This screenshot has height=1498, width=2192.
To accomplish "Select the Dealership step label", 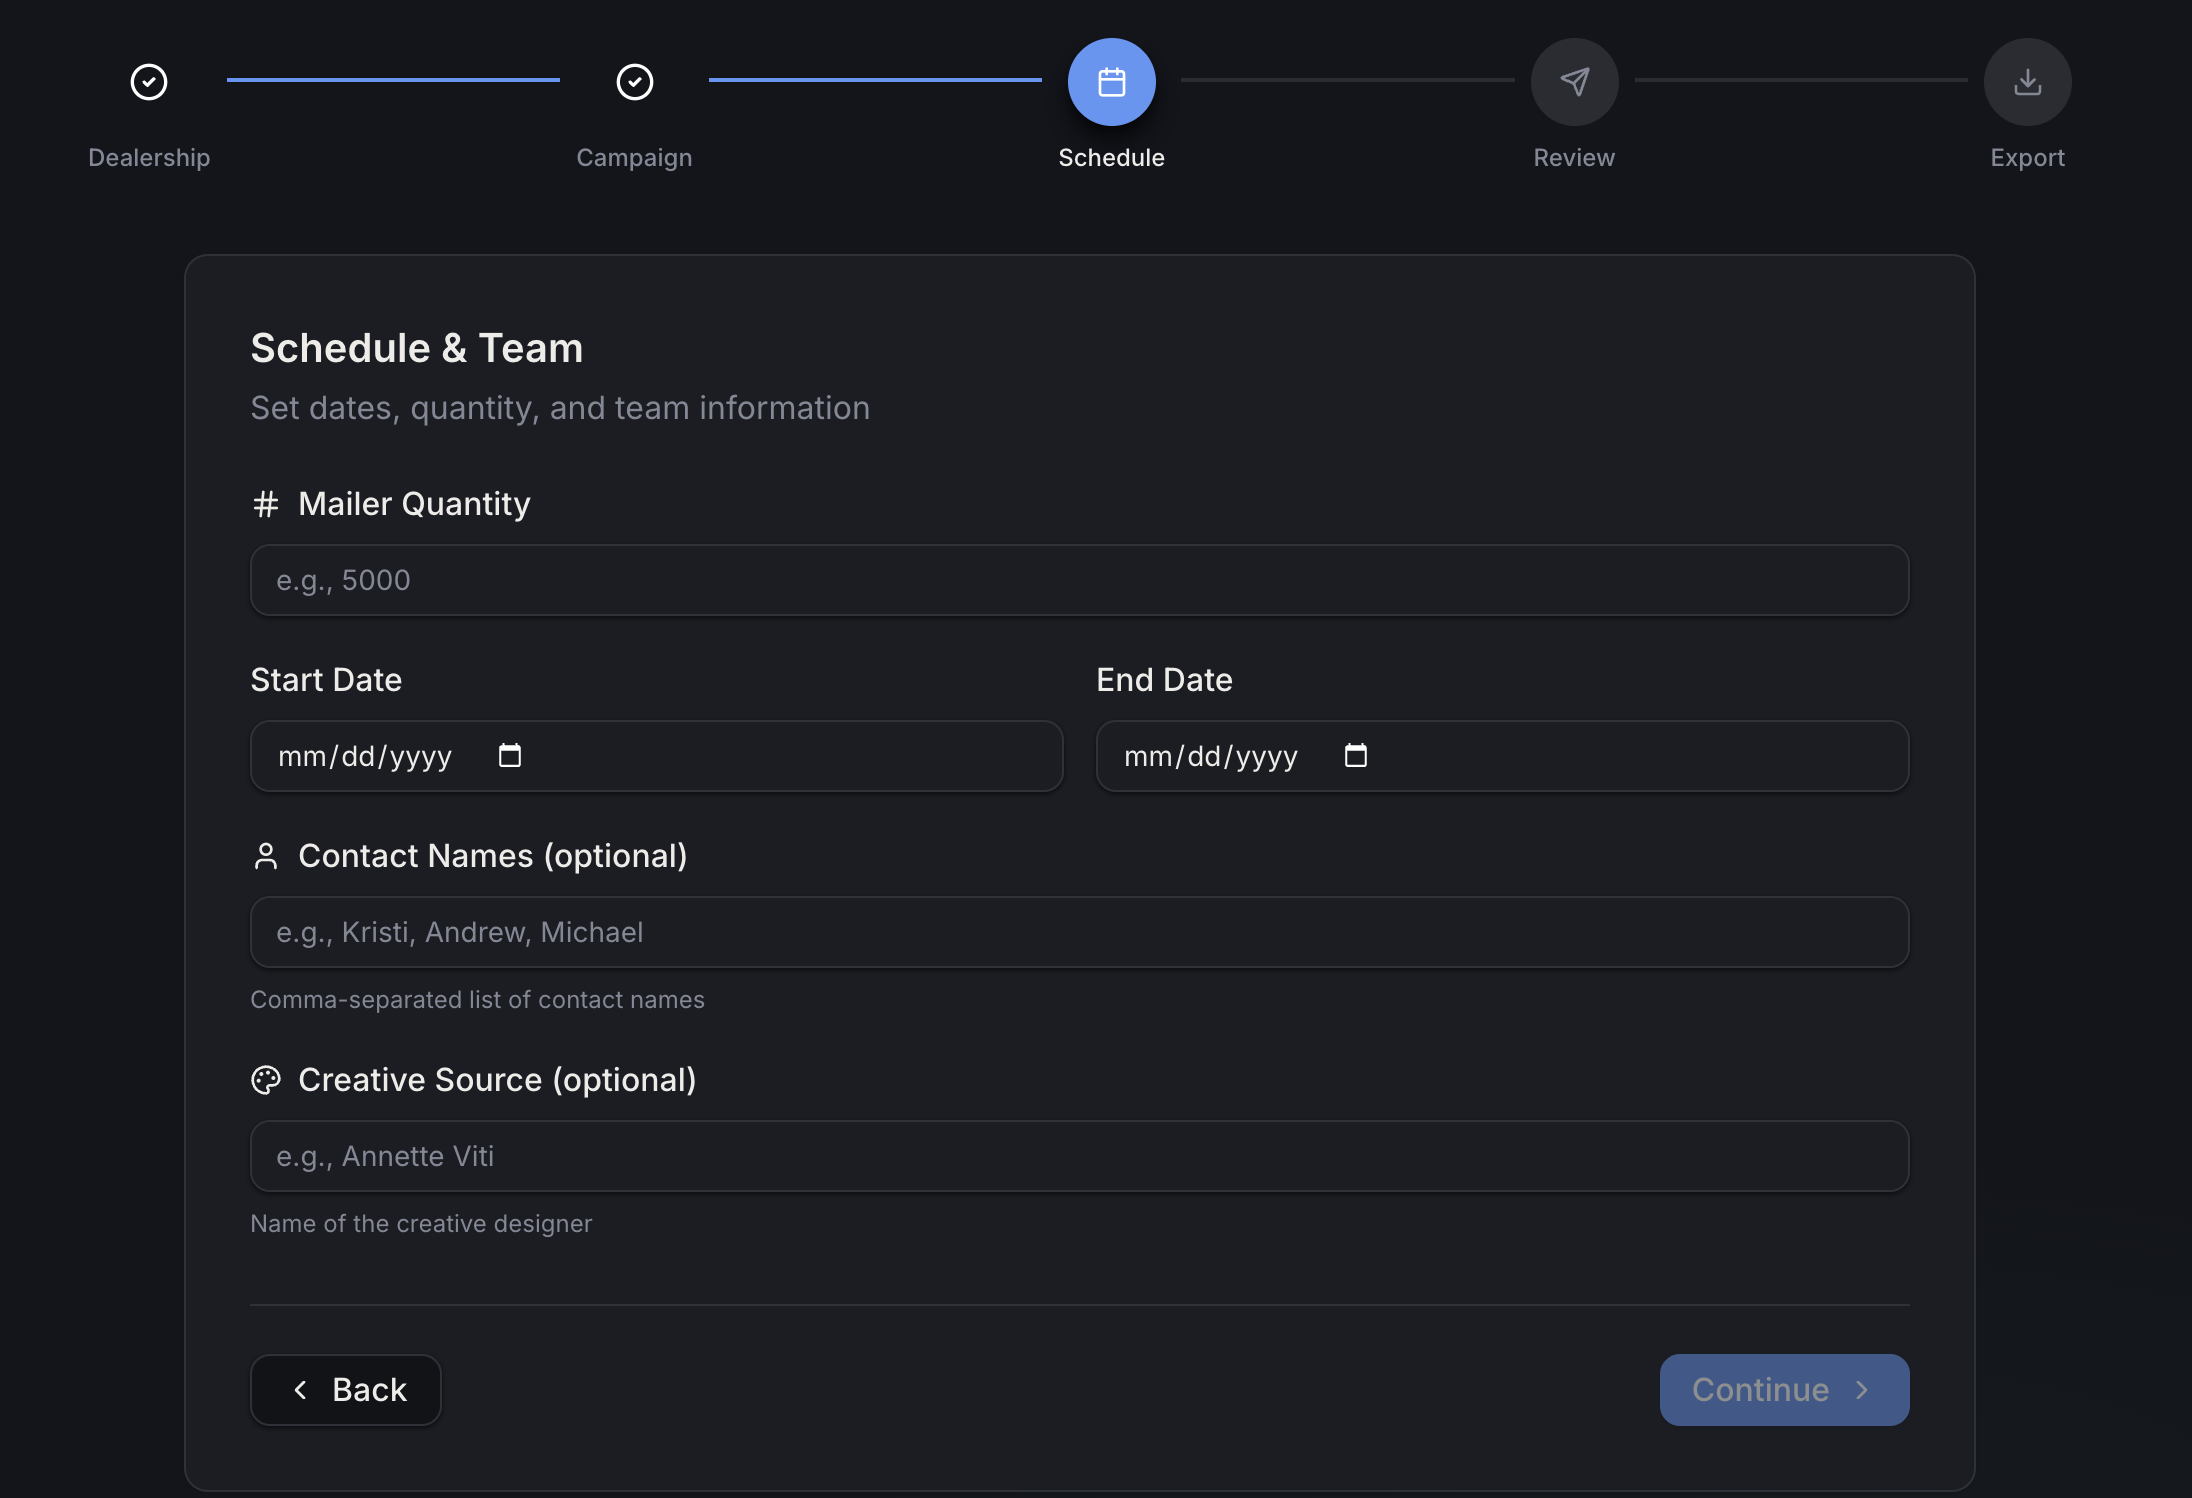I will click(149, 158).
